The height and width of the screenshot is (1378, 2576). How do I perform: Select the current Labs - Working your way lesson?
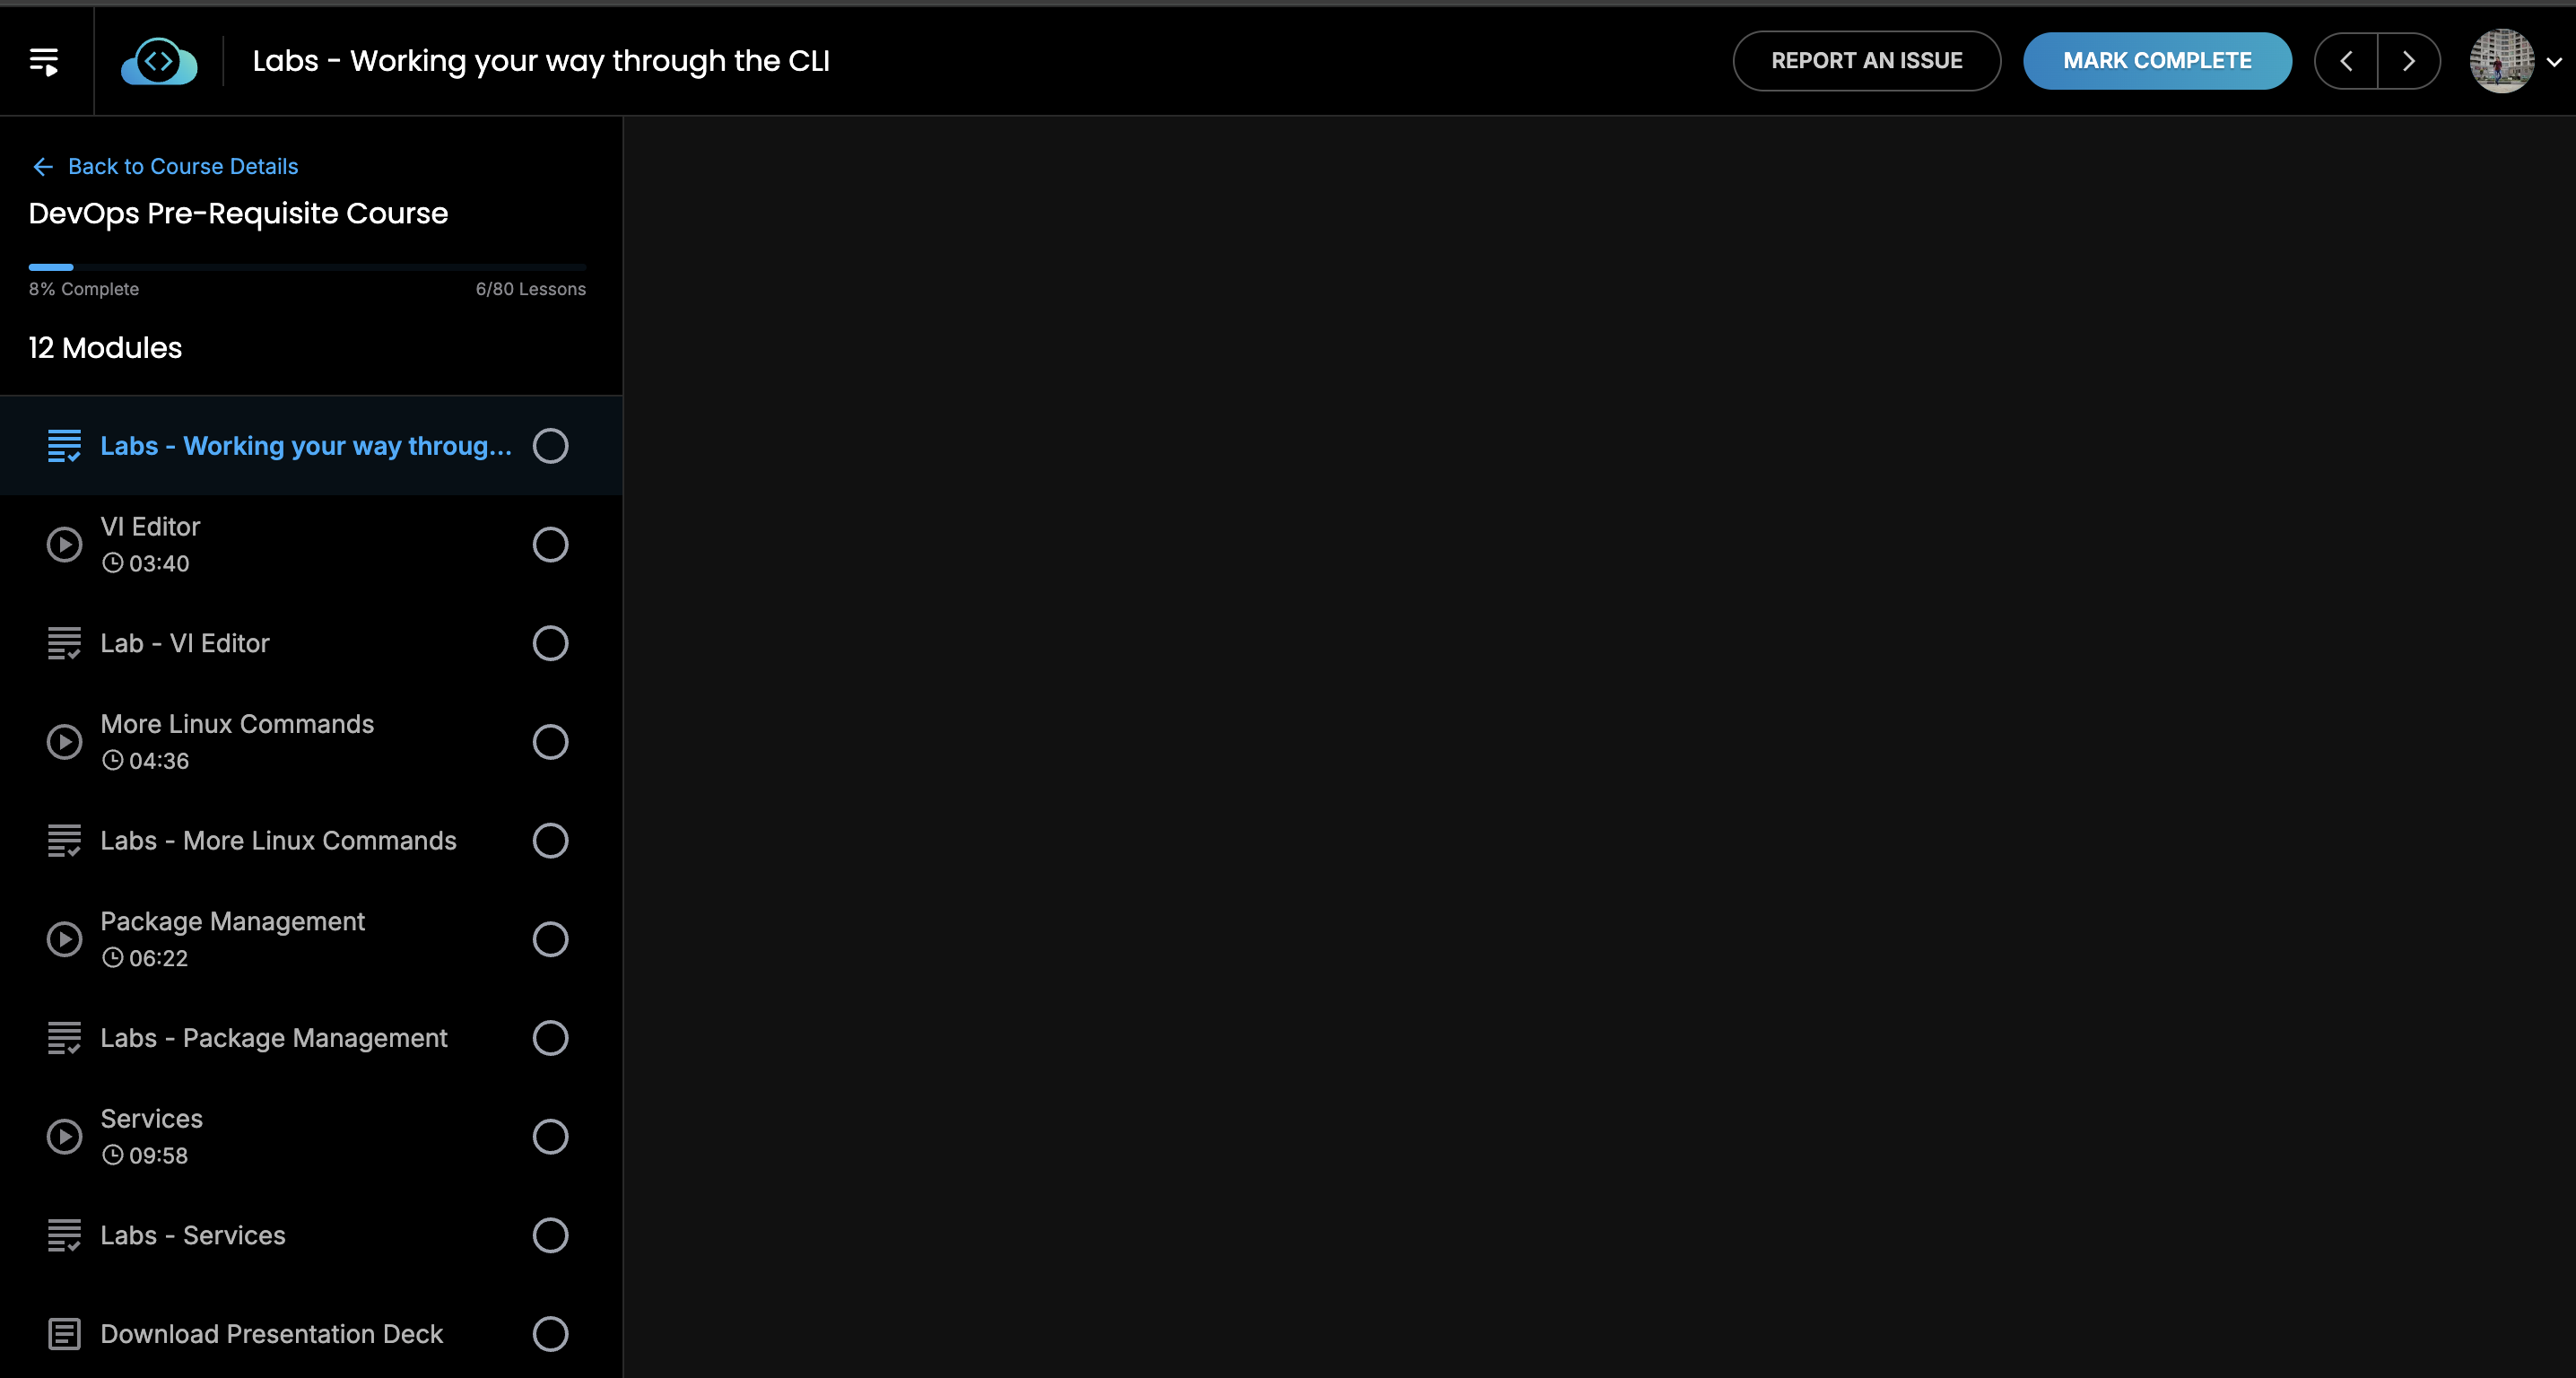click(x=305, y=446)
